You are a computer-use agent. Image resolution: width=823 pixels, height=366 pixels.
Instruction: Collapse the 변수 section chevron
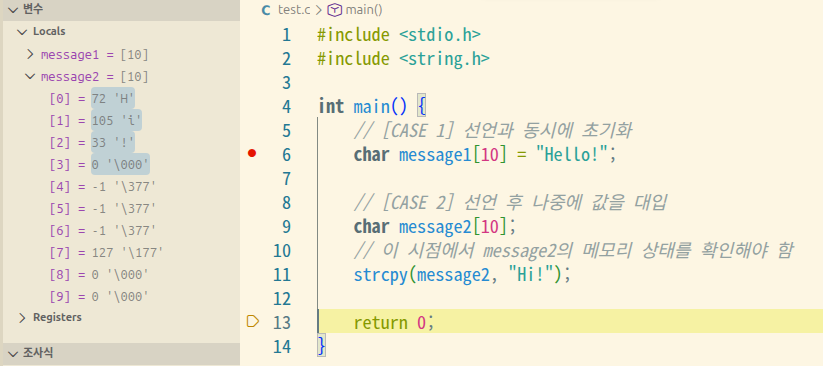(x=13, y=9)
